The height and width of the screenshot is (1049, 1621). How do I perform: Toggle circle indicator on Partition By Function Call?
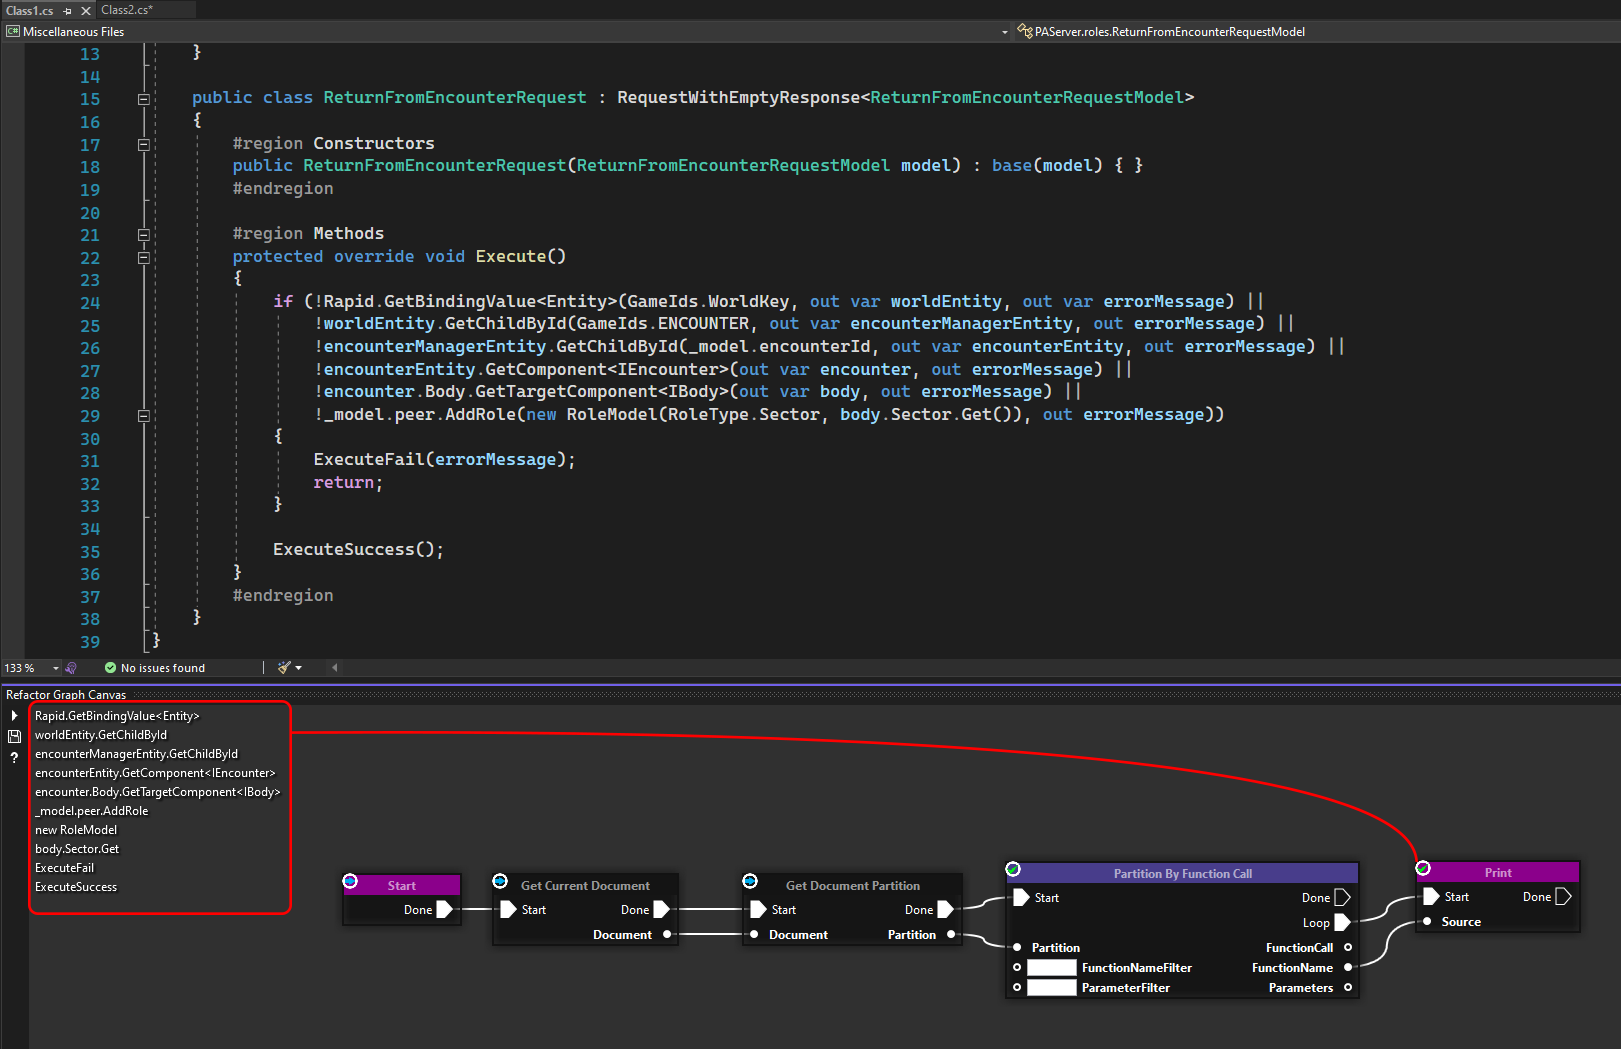tap(1013, 869)
